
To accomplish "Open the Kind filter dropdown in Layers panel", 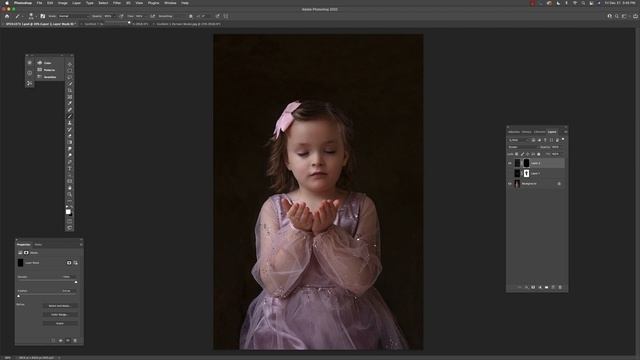I will click(x=519, y=140).
